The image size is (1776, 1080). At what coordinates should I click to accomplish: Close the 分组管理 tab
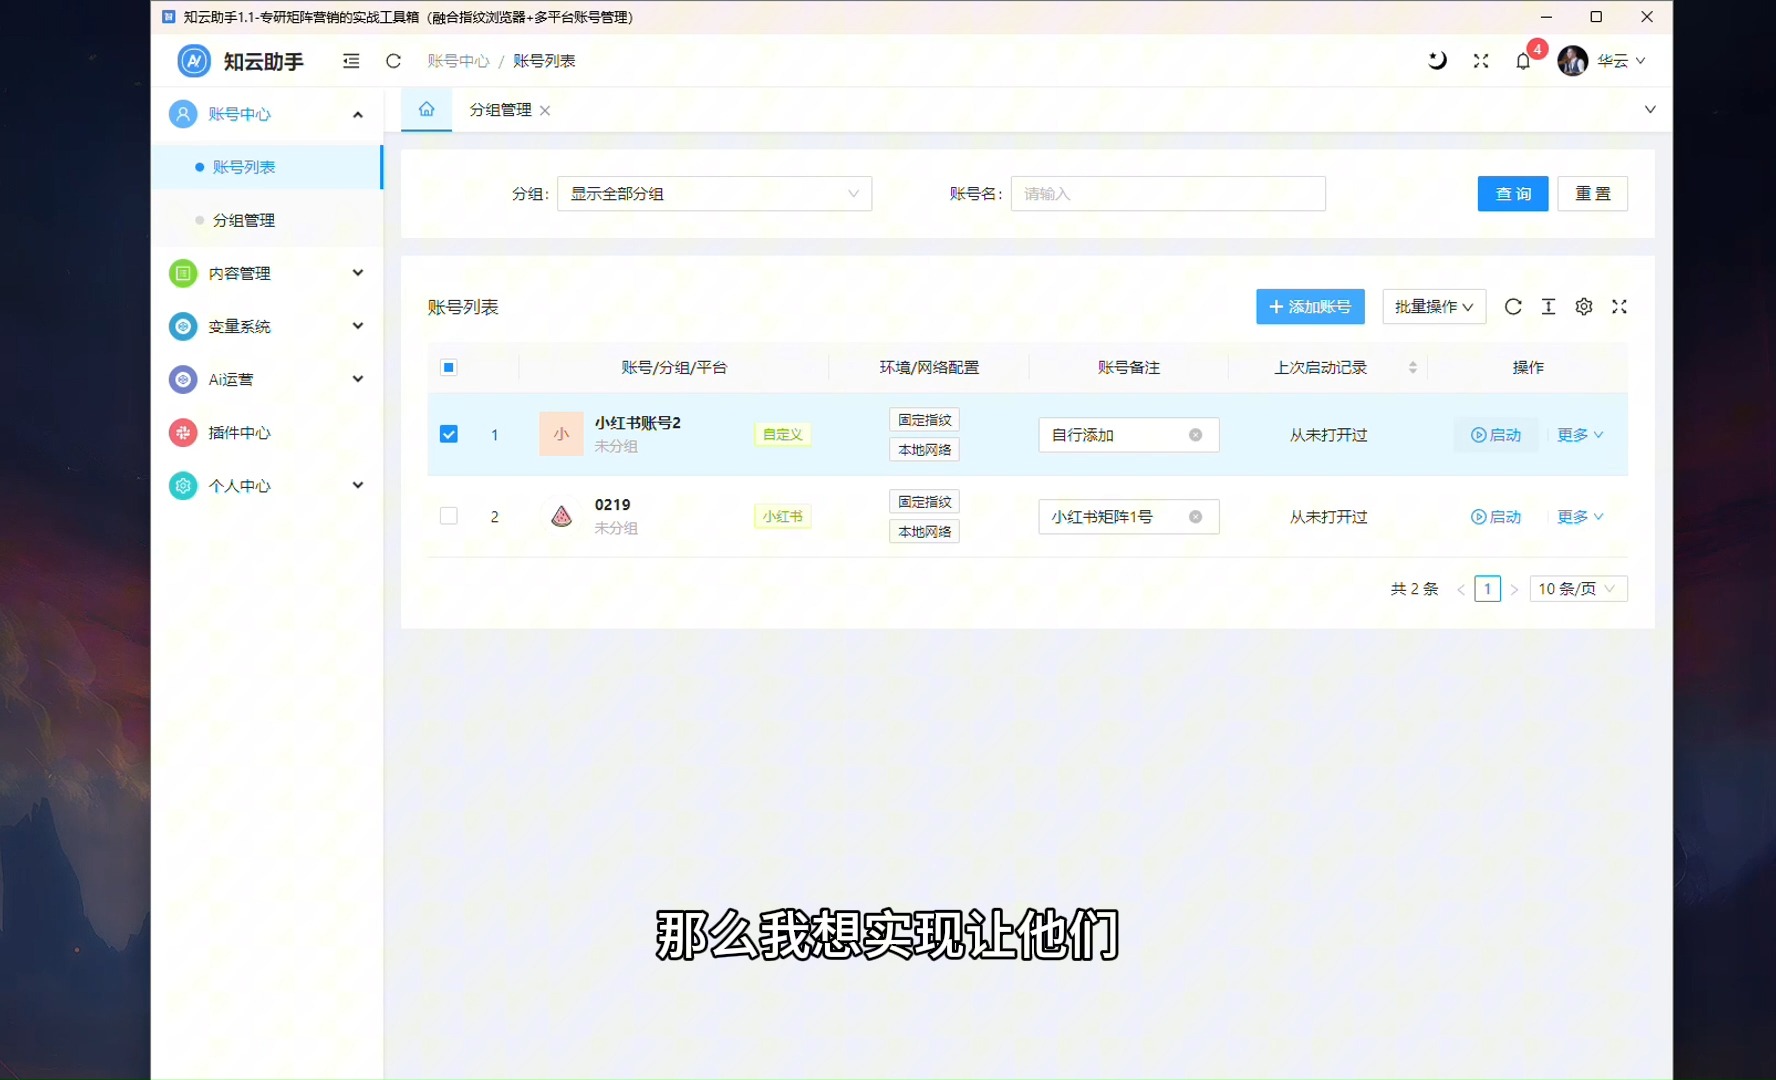[545, 110]
